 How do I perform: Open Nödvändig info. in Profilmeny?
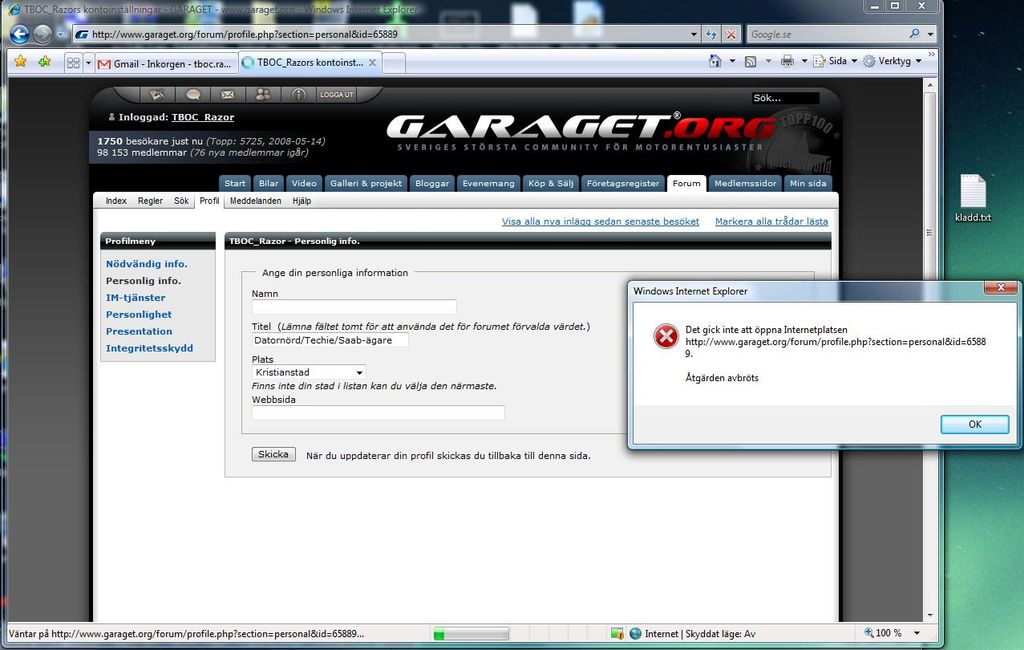point(146,264)
